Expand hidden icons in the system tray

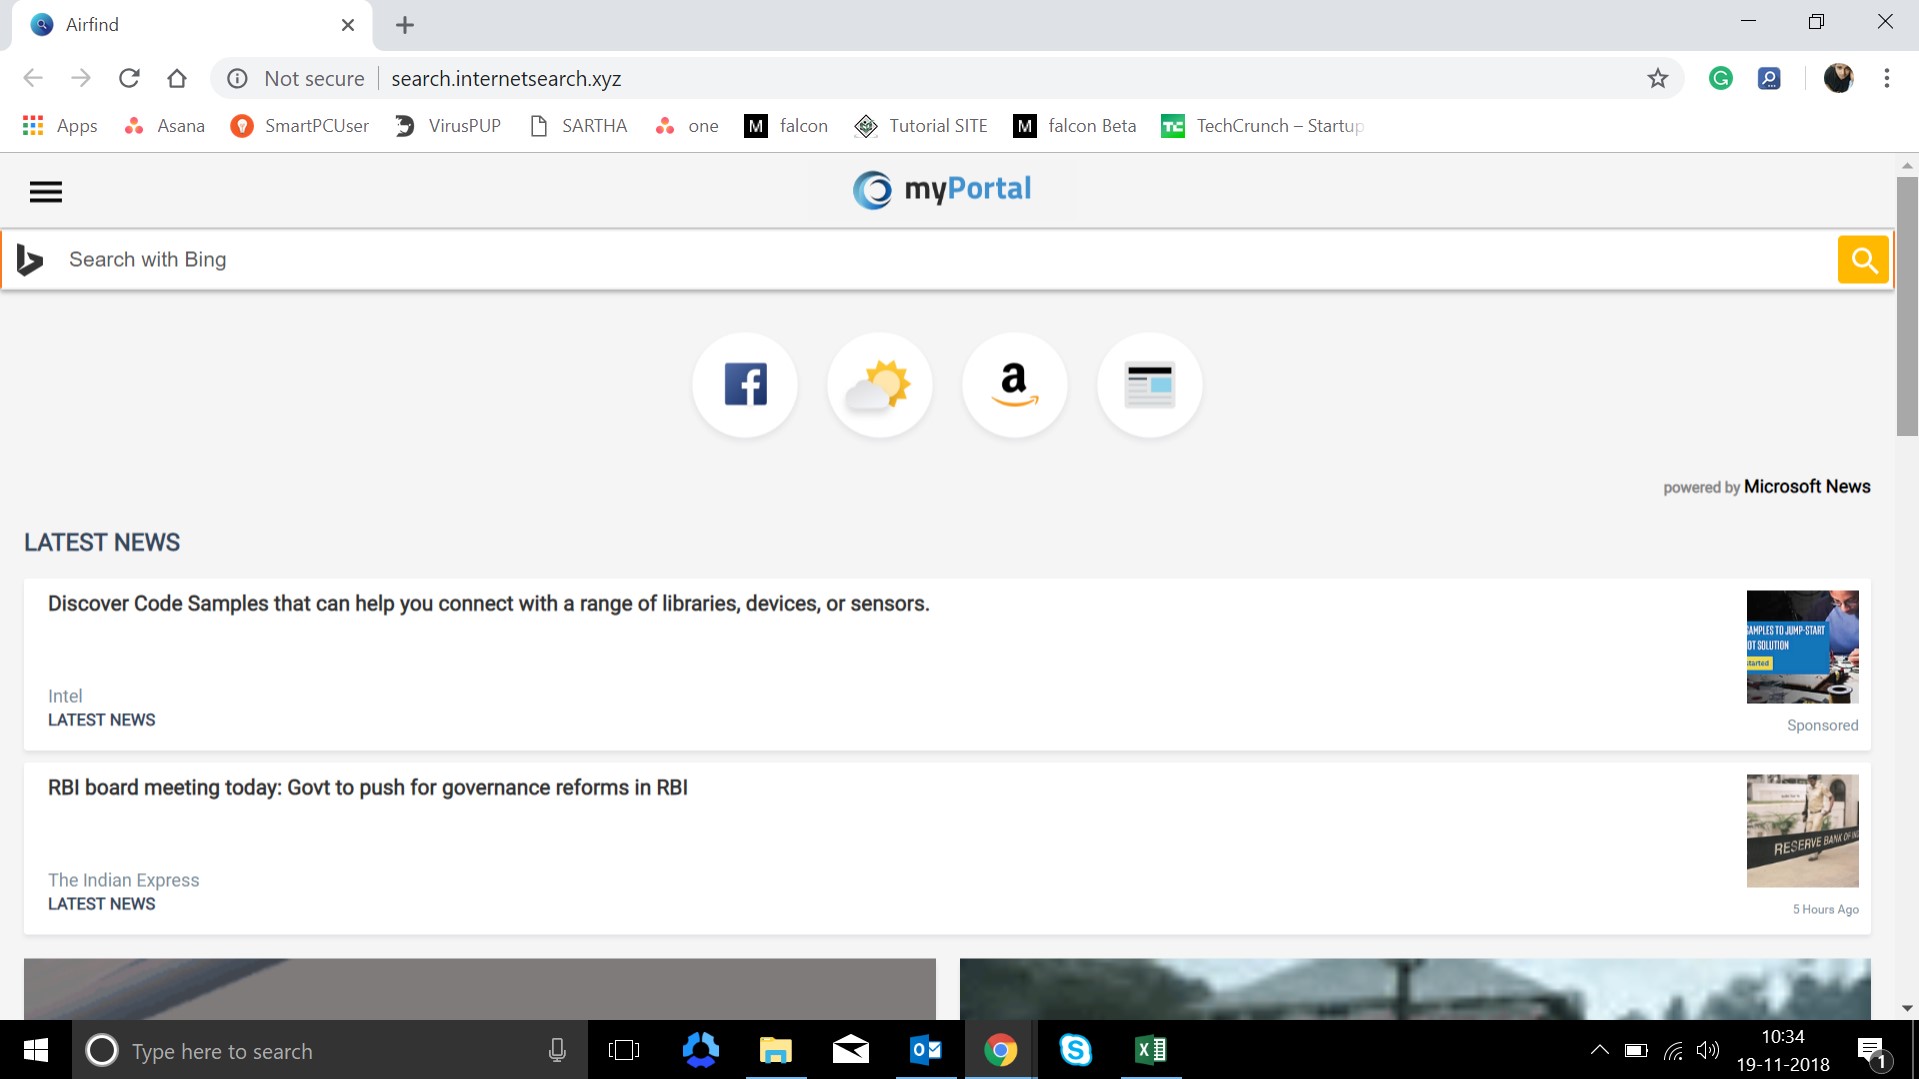pos(1599,1050)
